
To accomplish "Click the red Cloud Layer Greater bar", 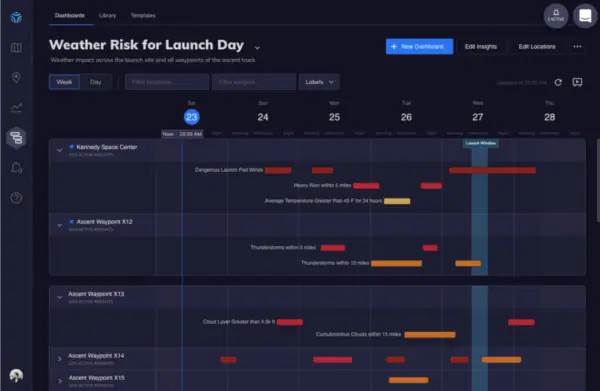I will 290,322.
